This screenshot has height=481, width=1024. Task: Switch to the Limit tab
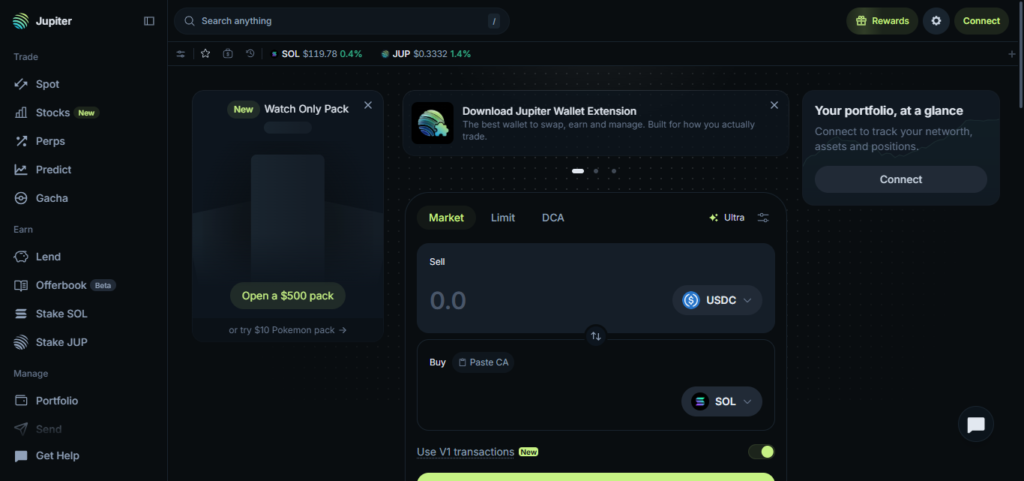click(503, 218)
